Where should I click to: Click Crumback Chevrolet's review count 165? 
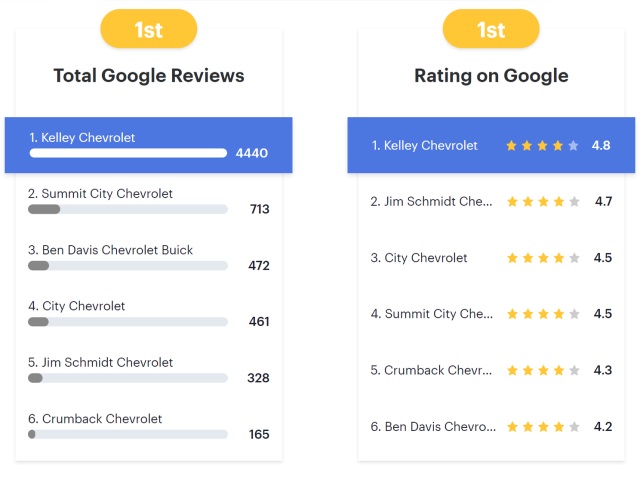pyautogui.click(x=259, y=434)
